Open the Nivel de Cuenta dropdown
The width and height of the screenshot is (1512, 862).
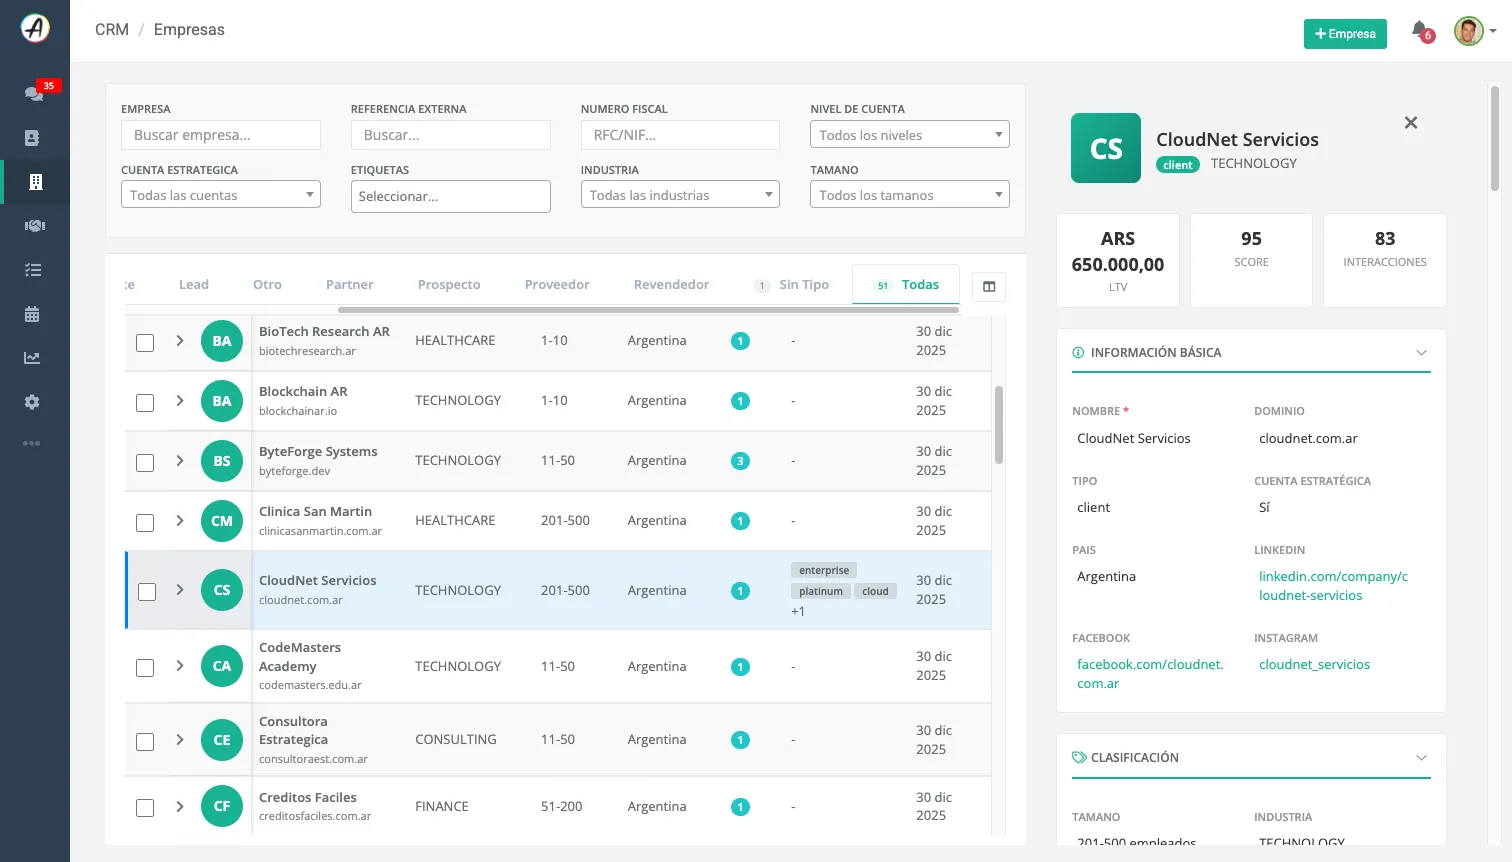point(910,135)
